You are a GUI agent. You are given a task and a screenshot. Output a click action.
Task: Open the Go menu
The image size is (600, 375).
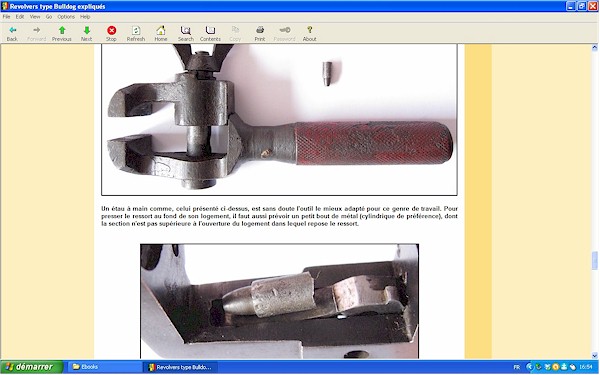tap(49, 17)
